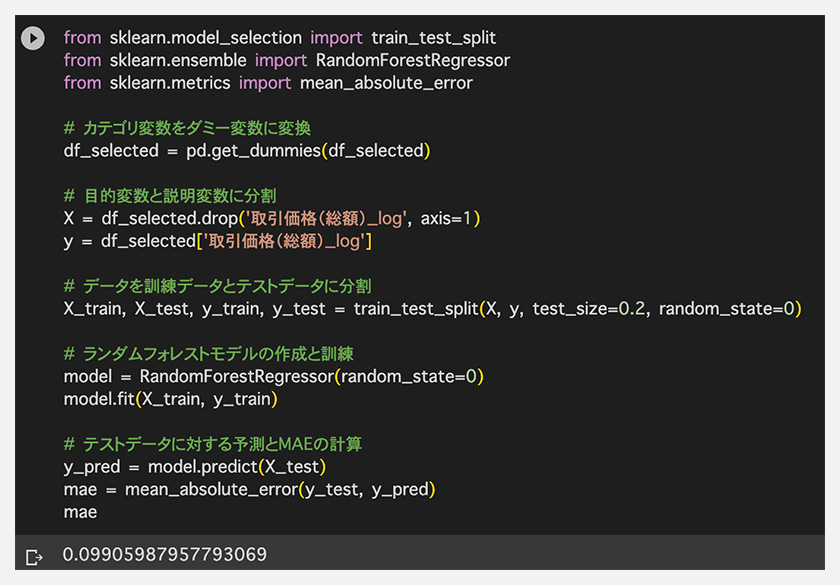Click test_size=0.2 in the split call
The height and width of the screenshot is (585, 840).
pyautogui.click(x=589, y=309)
